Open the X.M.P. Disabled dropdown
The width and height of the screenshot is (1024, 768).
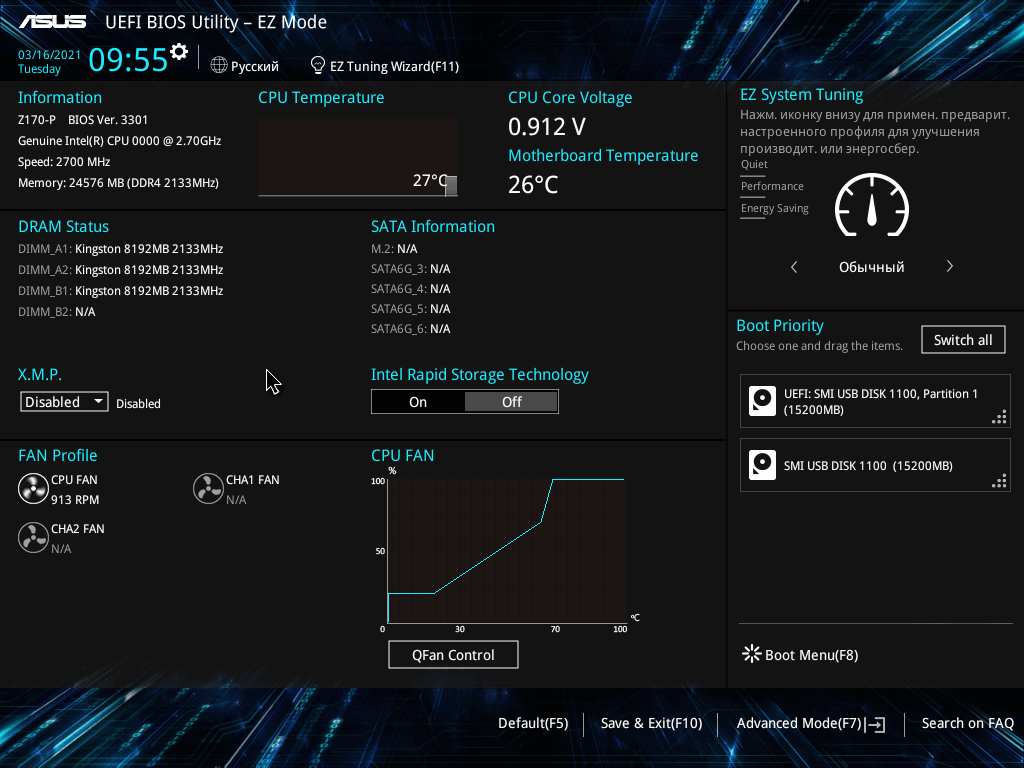coord(64,402)
